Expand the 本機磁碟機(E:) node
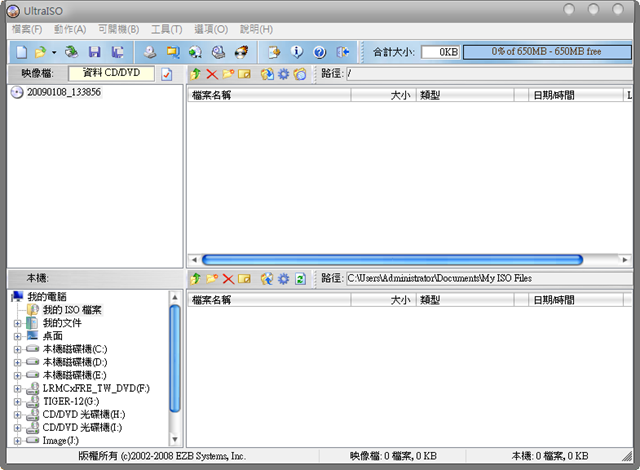 [x=17, y=376]
